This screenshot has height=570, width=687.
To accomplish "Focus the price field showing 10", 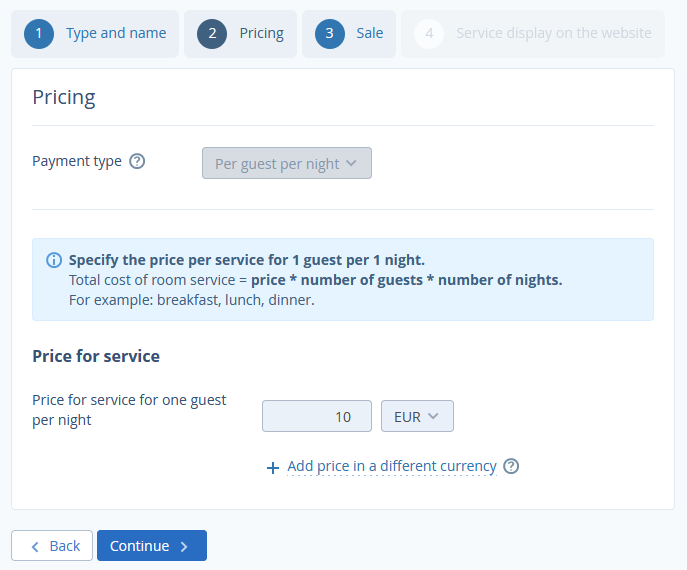I will tap(317, 416).
